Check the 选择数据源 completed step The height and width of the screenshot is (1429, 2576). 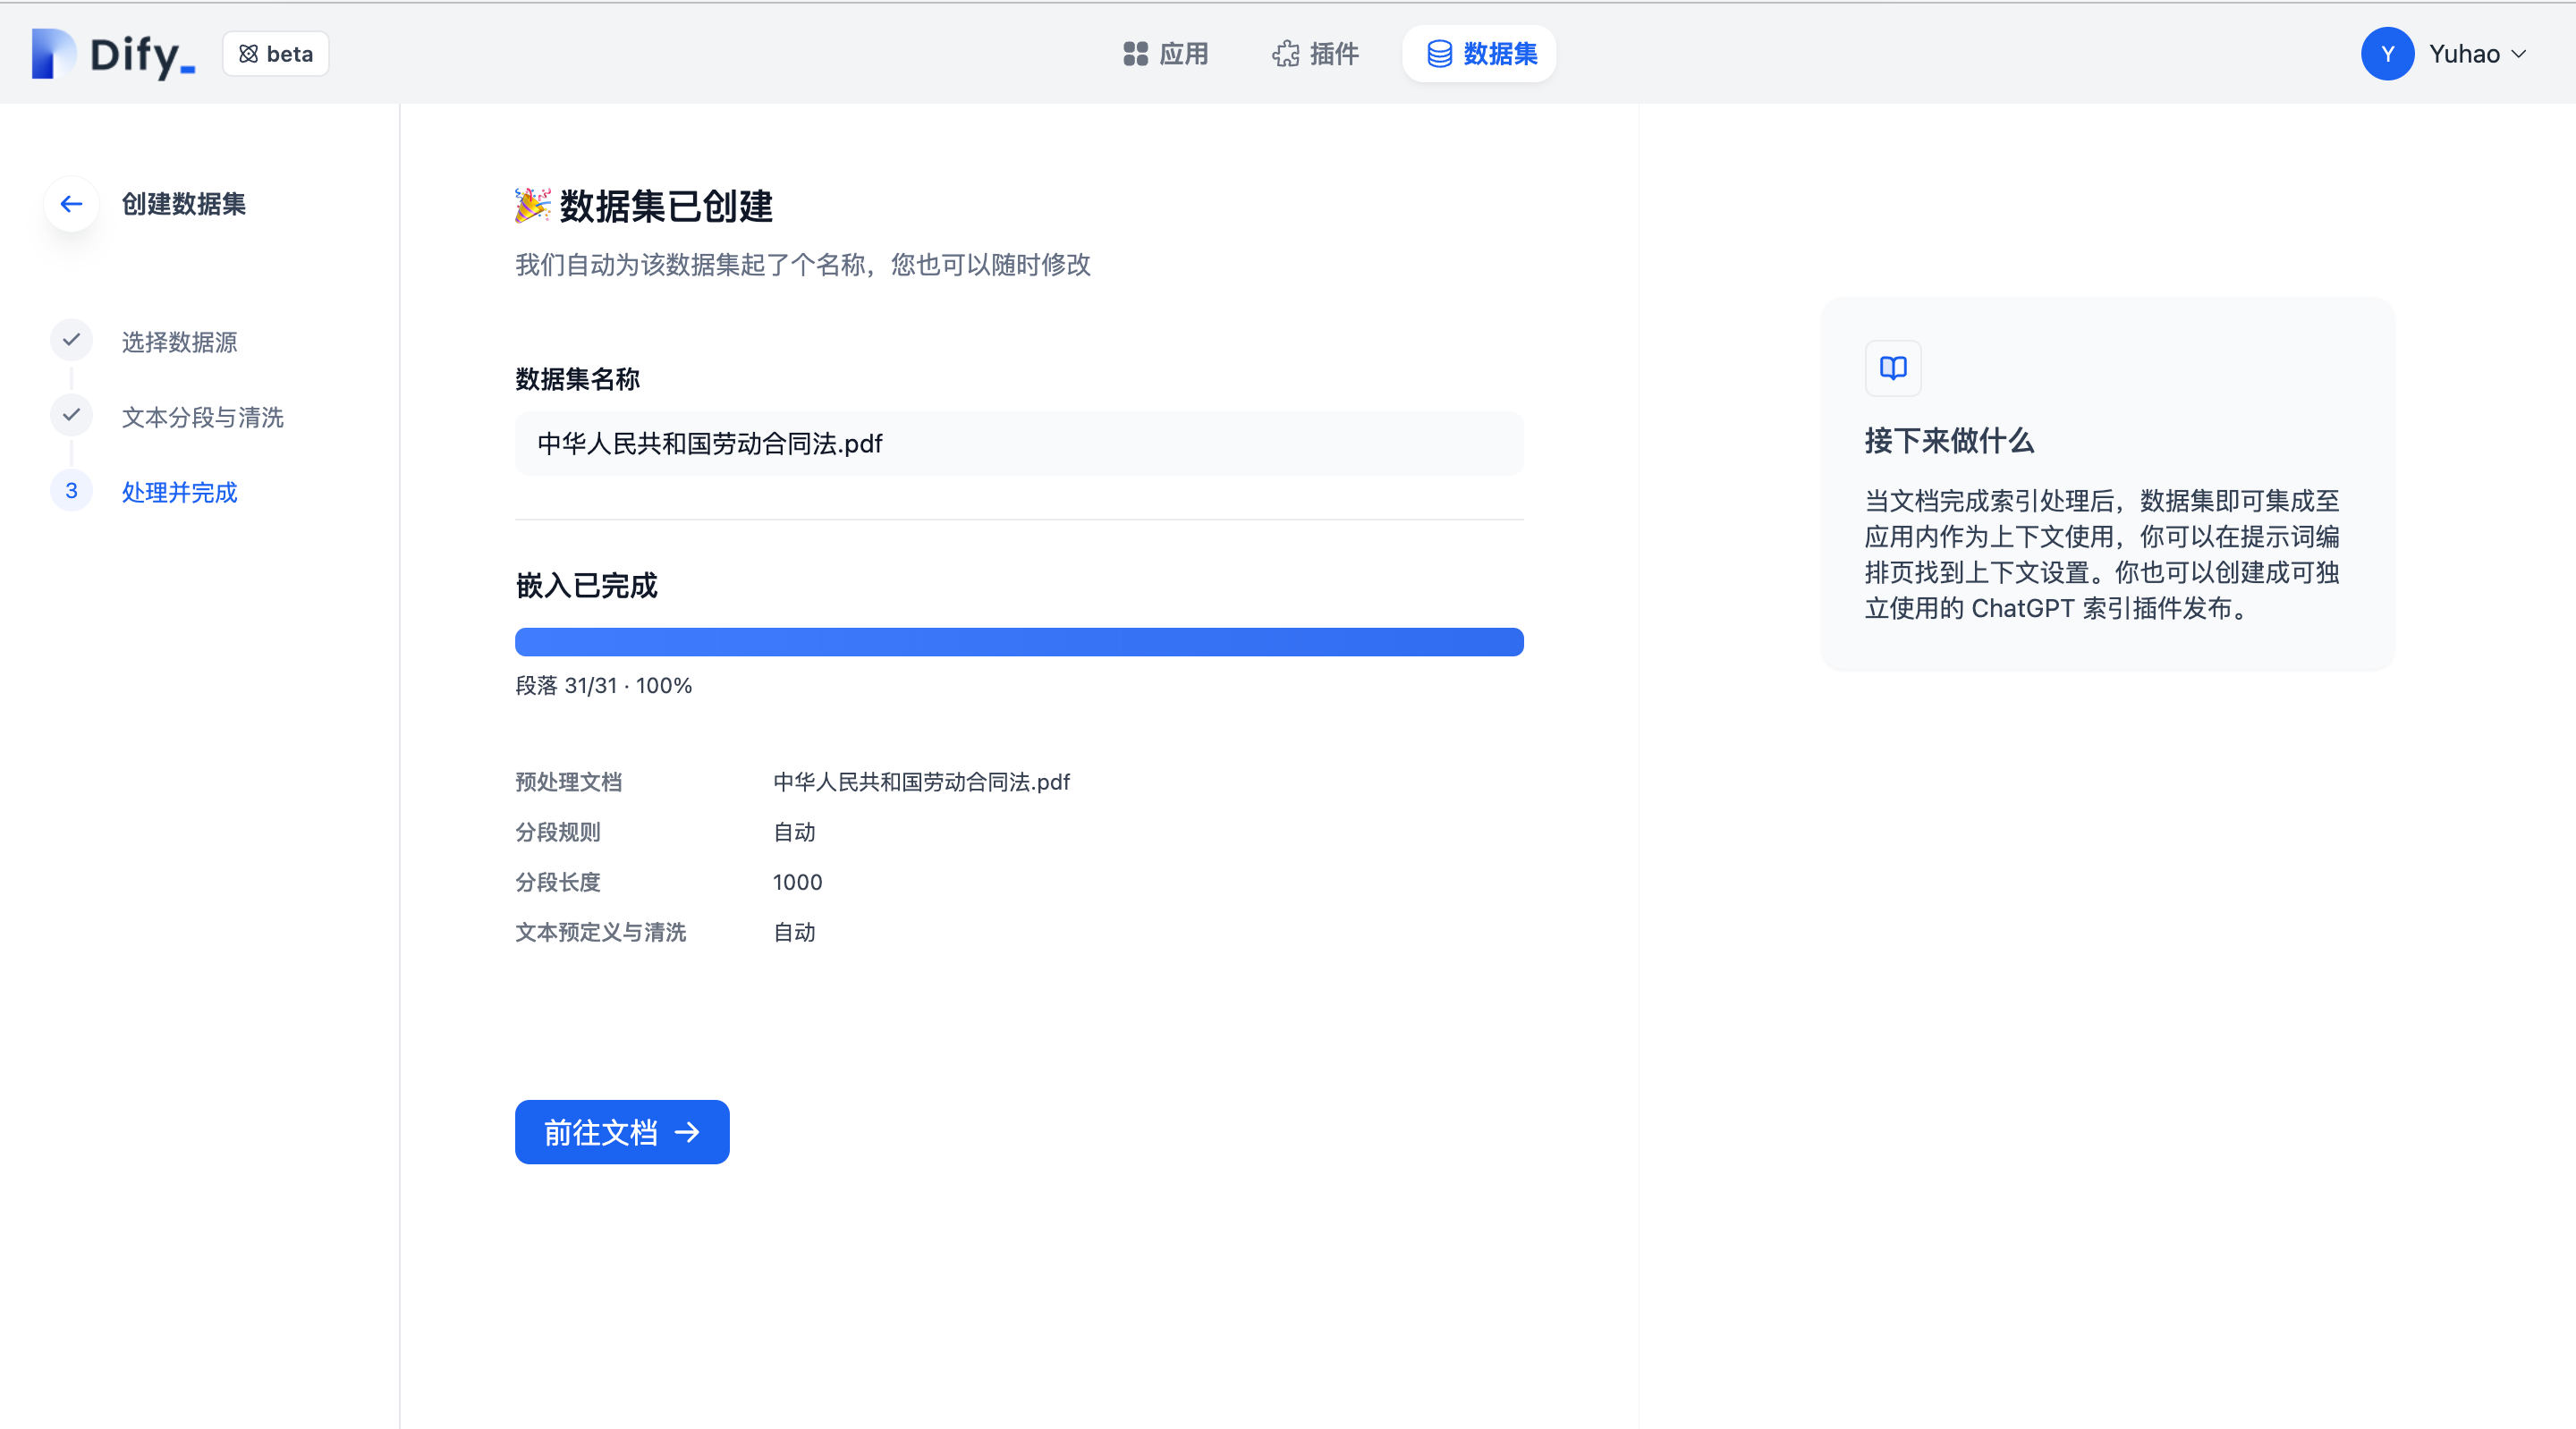click(x=70, y=340)
